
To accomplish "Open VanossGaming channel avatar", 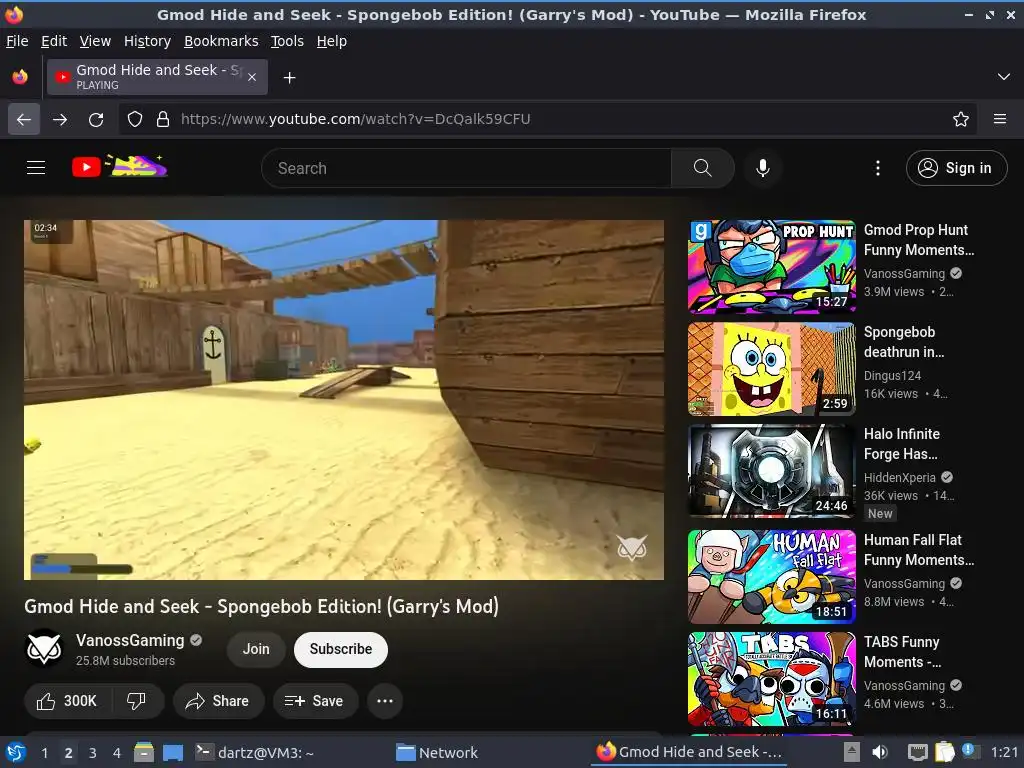I will point(44,648).
